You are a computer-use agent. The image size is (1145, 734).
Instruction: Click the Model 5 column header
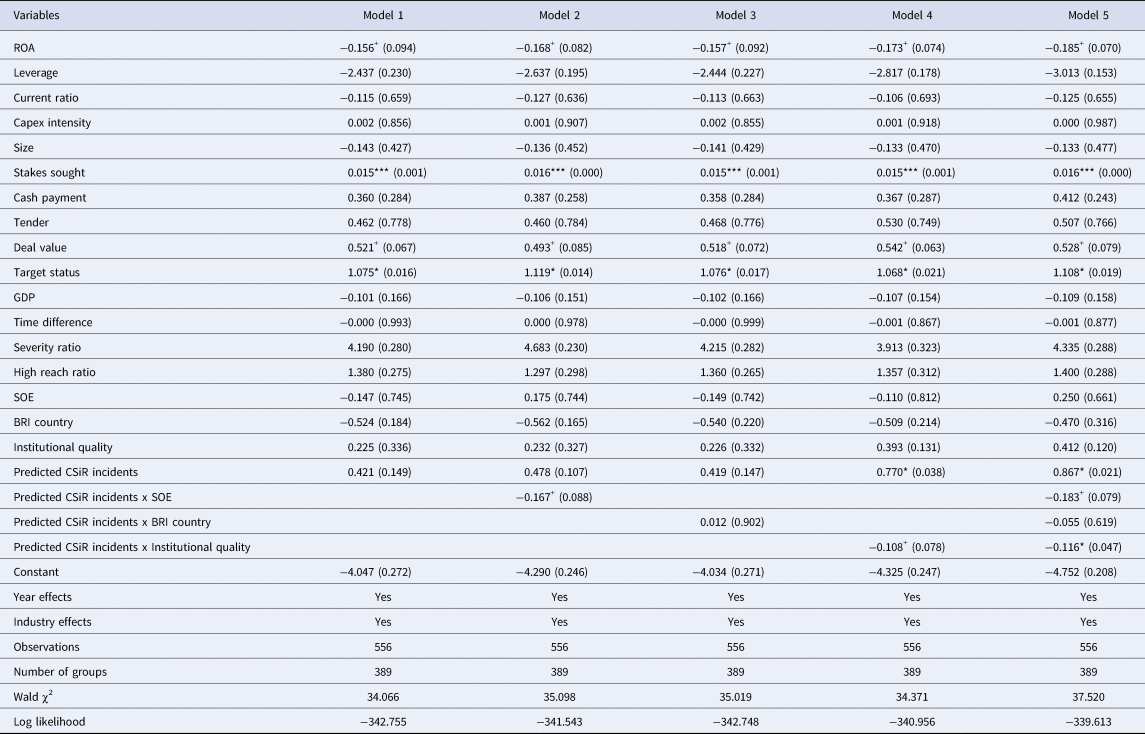(x=1089, y=16)
